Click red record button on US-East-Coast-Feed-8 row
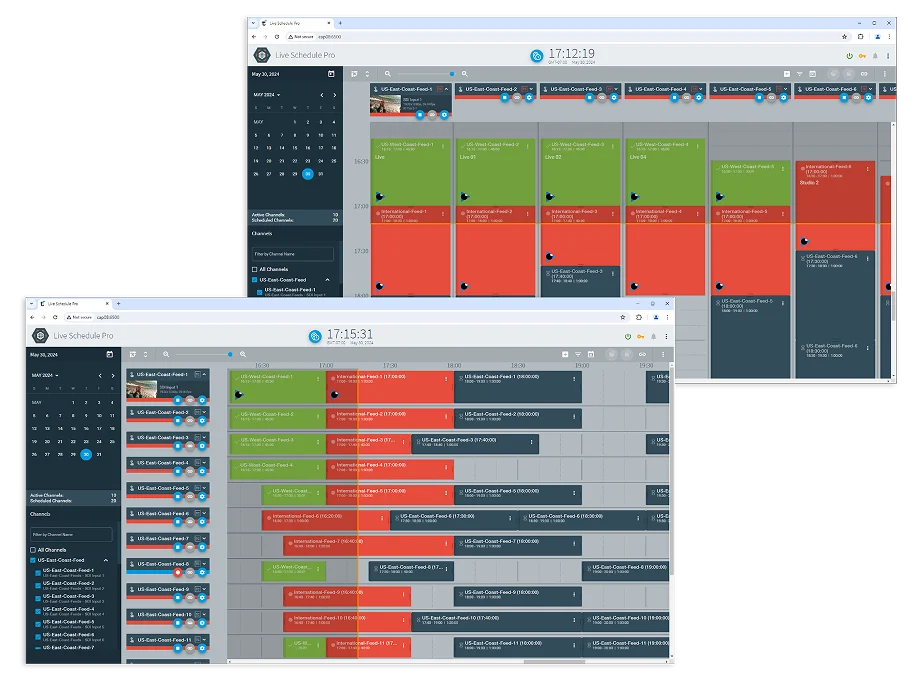 (x=178, y=572)
